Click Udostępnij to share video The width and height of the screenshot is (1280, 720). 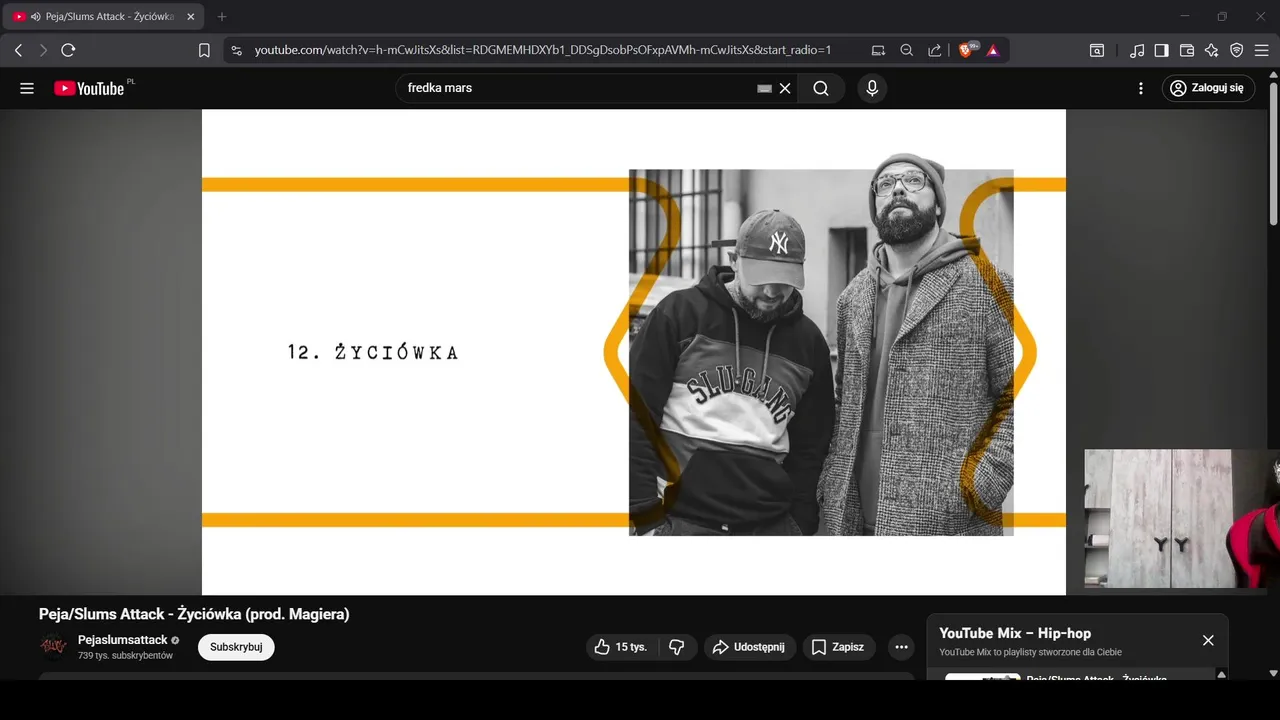pos(750,647)
